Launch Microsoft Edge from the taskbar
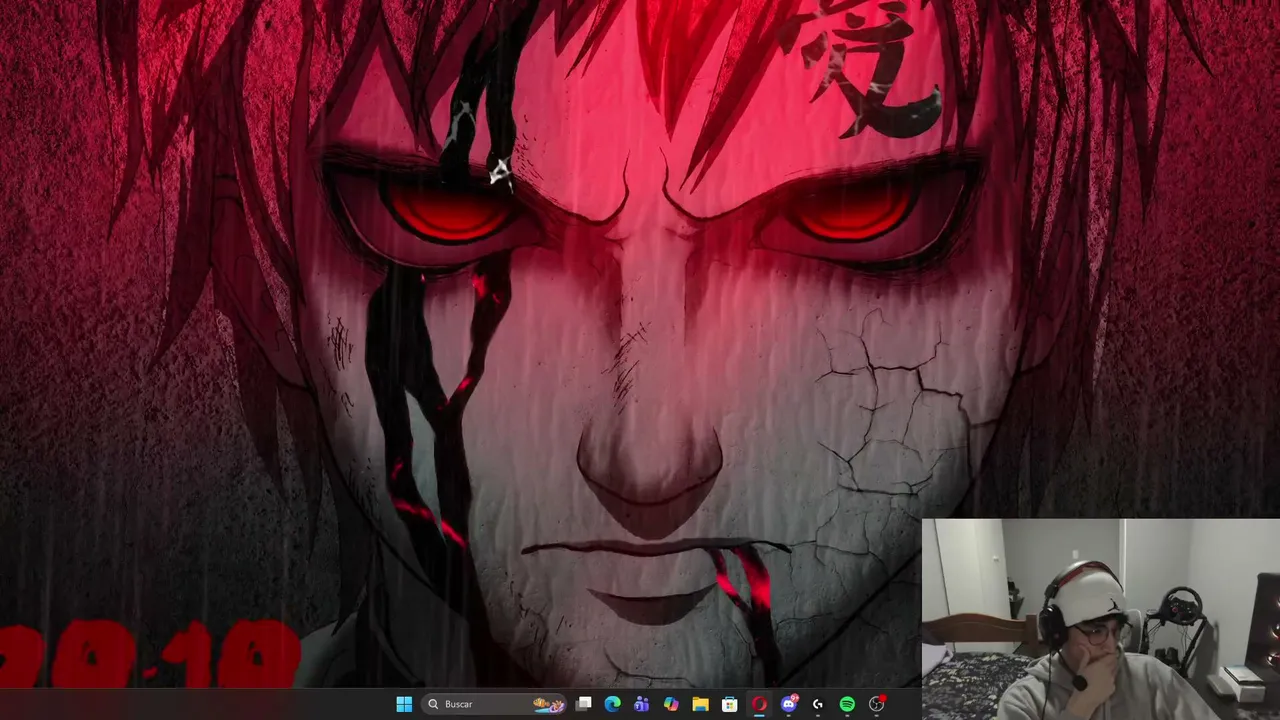 tap(613, 704)
